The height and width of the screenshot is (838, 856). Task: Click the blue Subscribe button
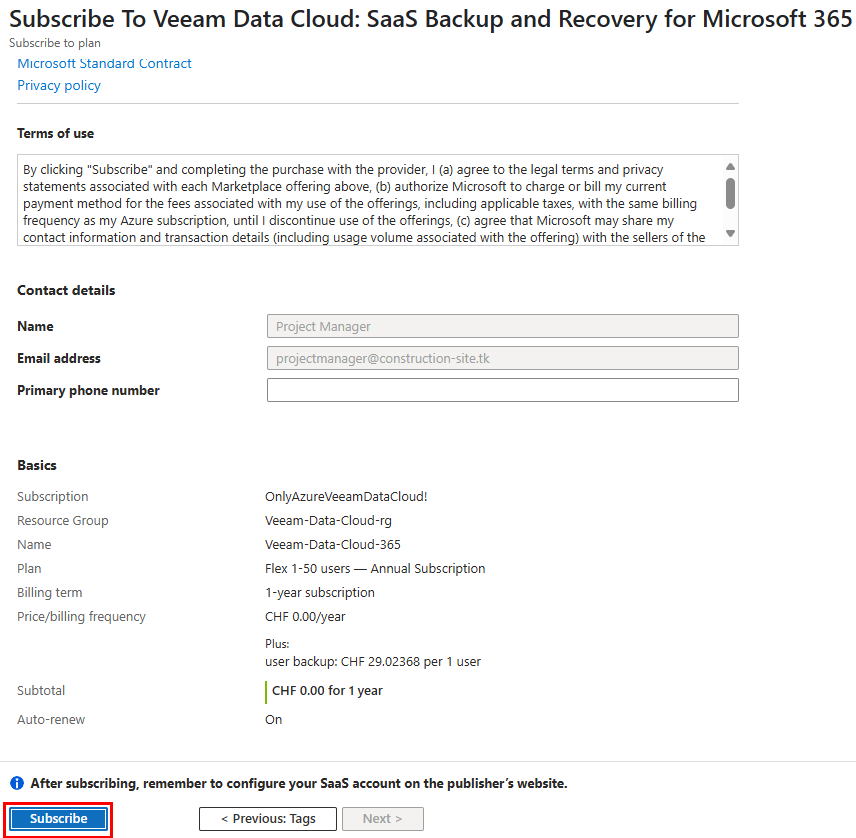58,818
